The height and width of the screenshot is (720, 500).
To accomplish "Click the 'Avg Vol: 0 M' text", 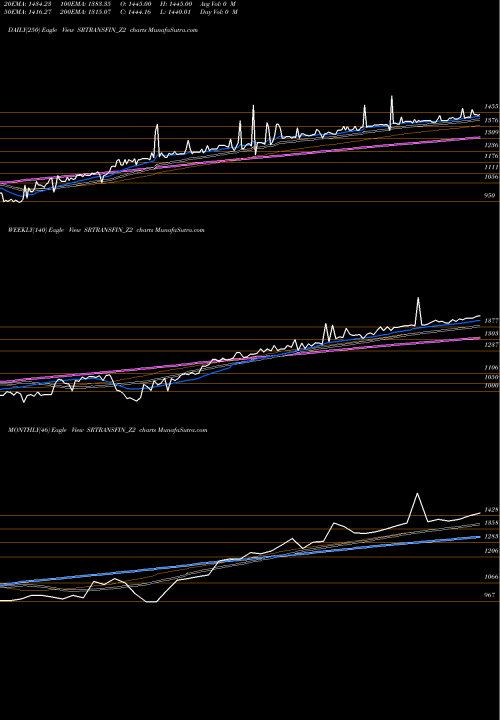I will (219, 4).
